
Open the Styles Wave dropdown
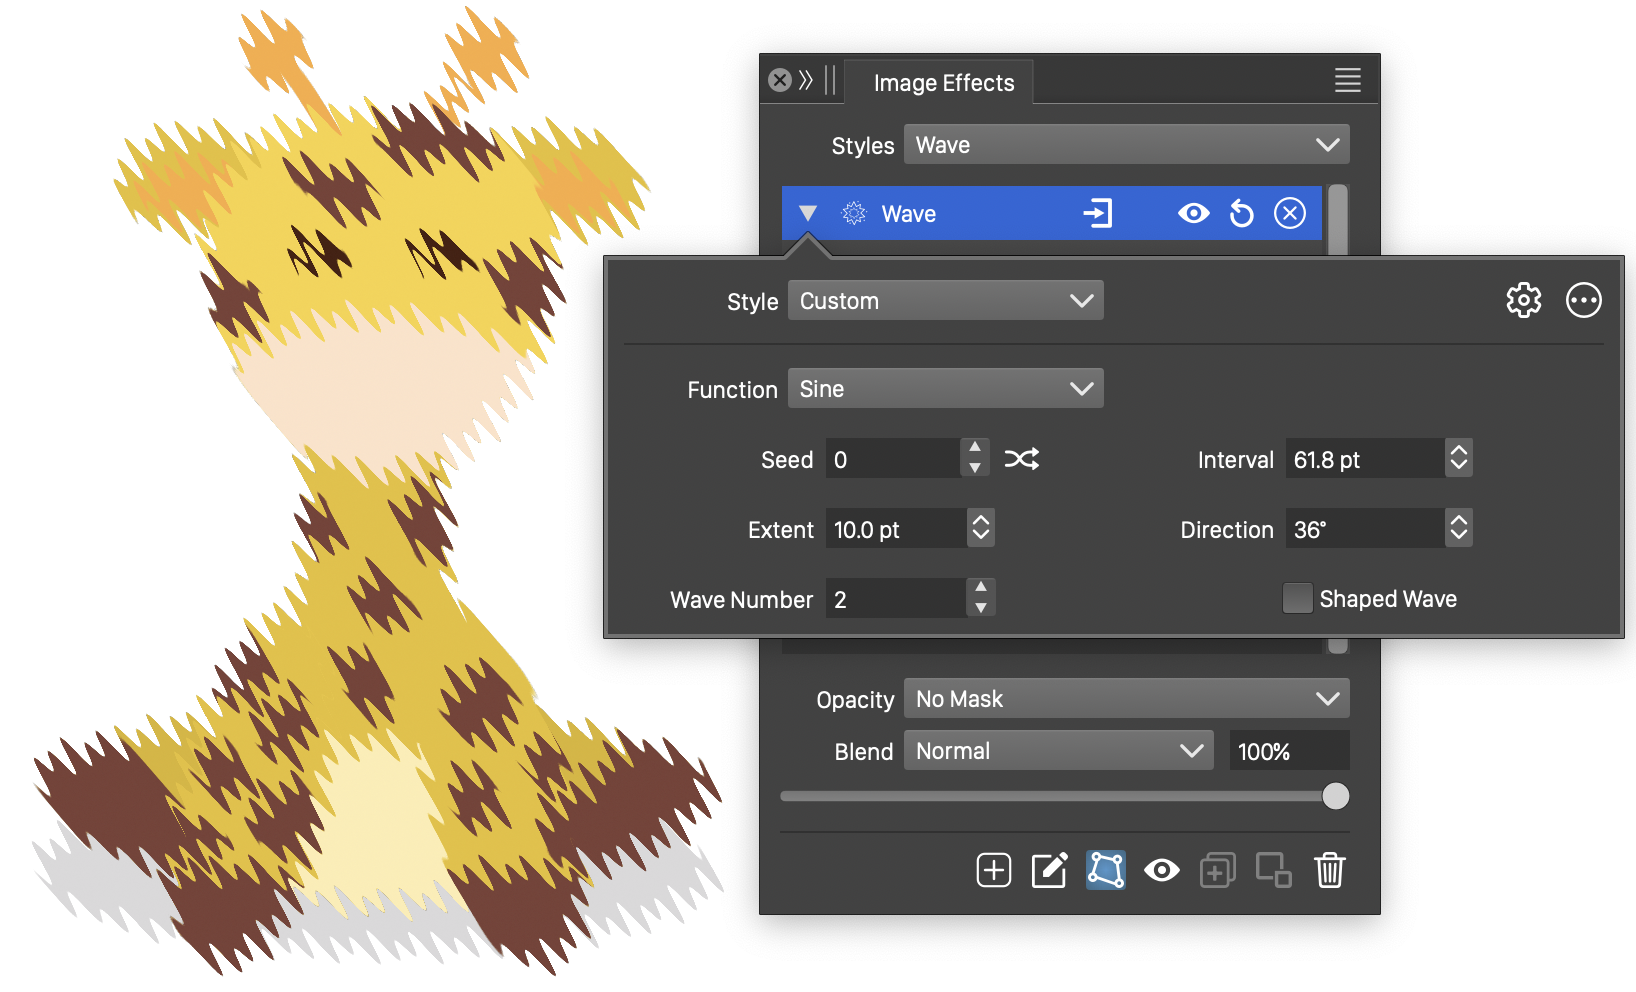1126,145
